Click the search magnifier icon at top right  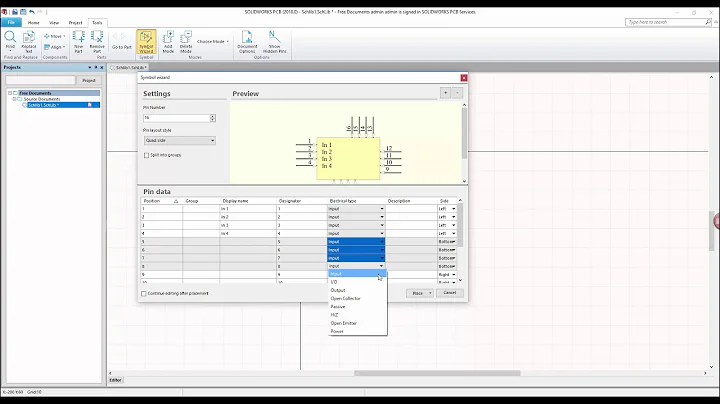click(x=708, y=22)
